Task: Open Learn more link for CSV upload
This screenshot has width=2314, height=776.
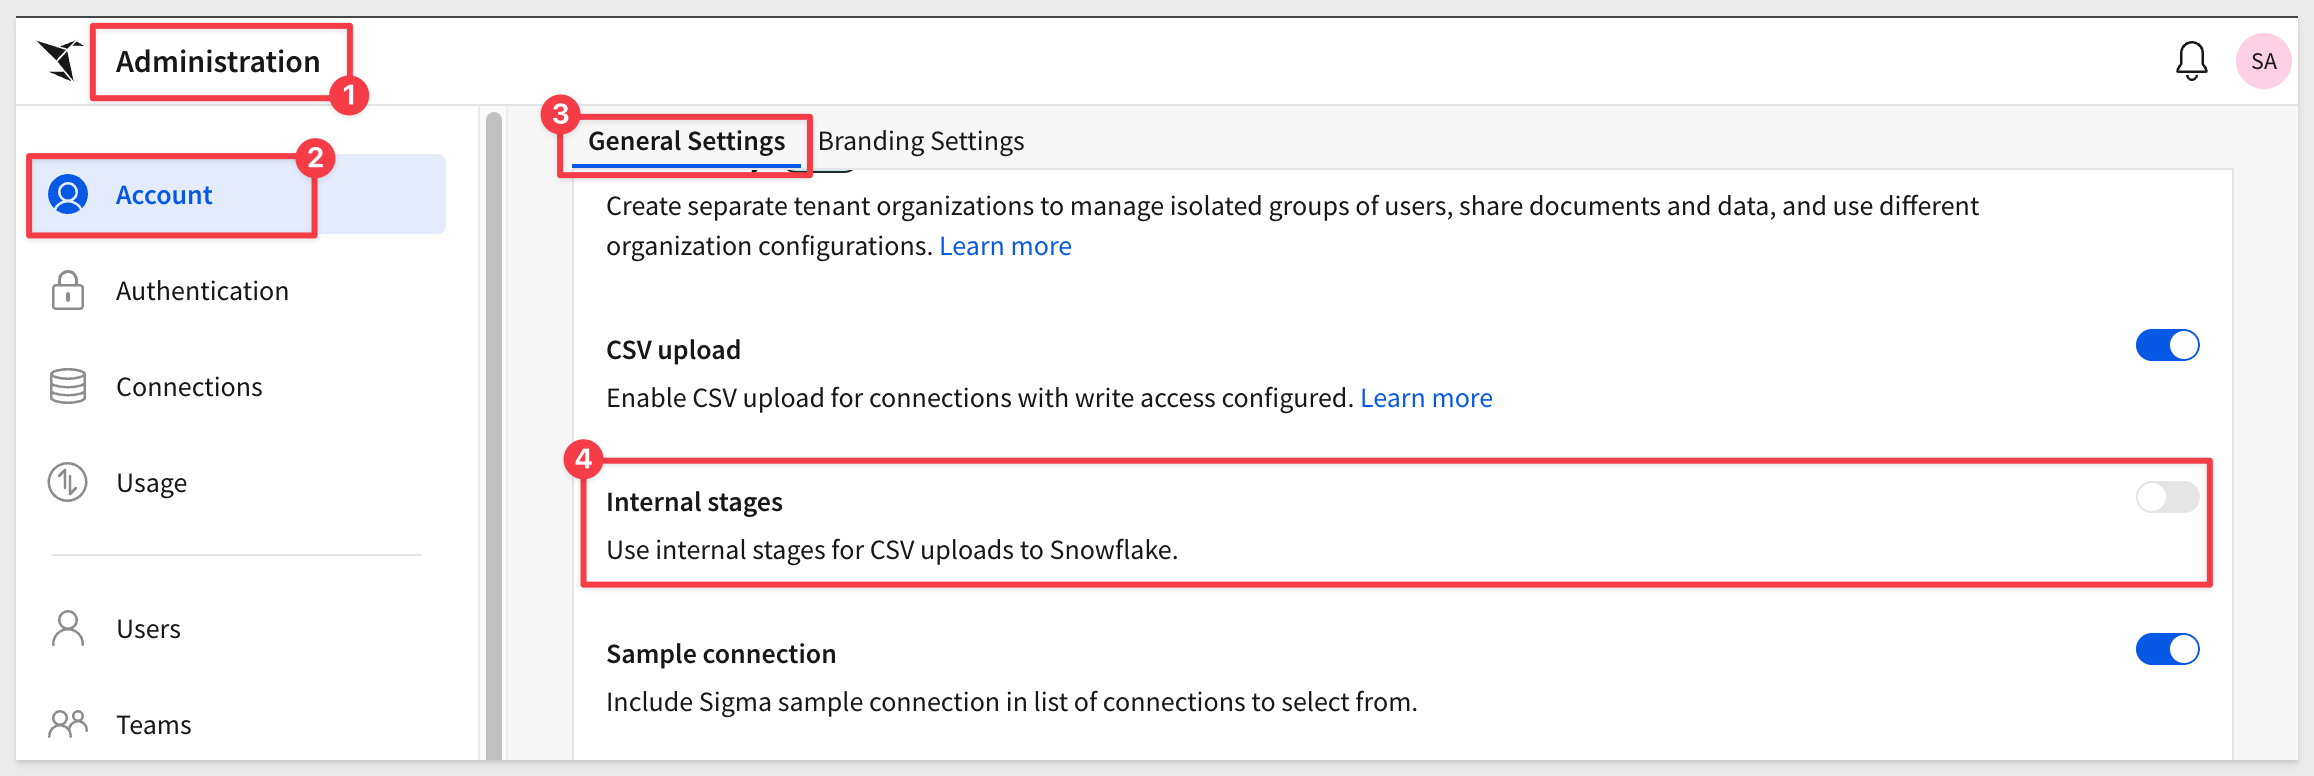Action: (x=1426, y=398)
